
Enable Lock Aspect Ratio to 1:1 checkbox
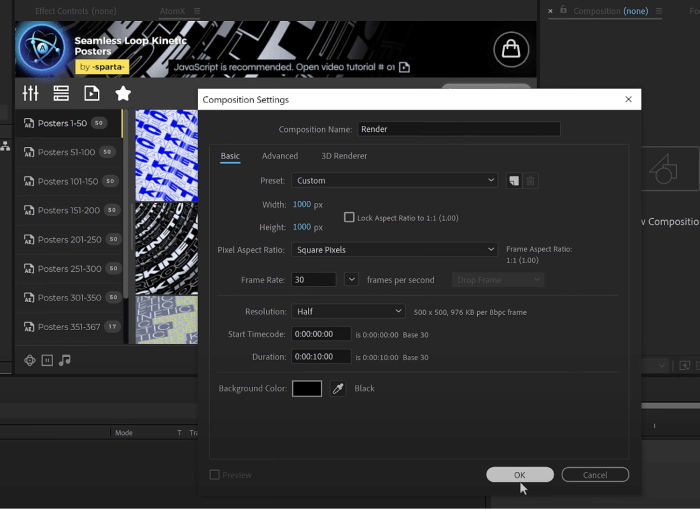click(x=349, y=217)
